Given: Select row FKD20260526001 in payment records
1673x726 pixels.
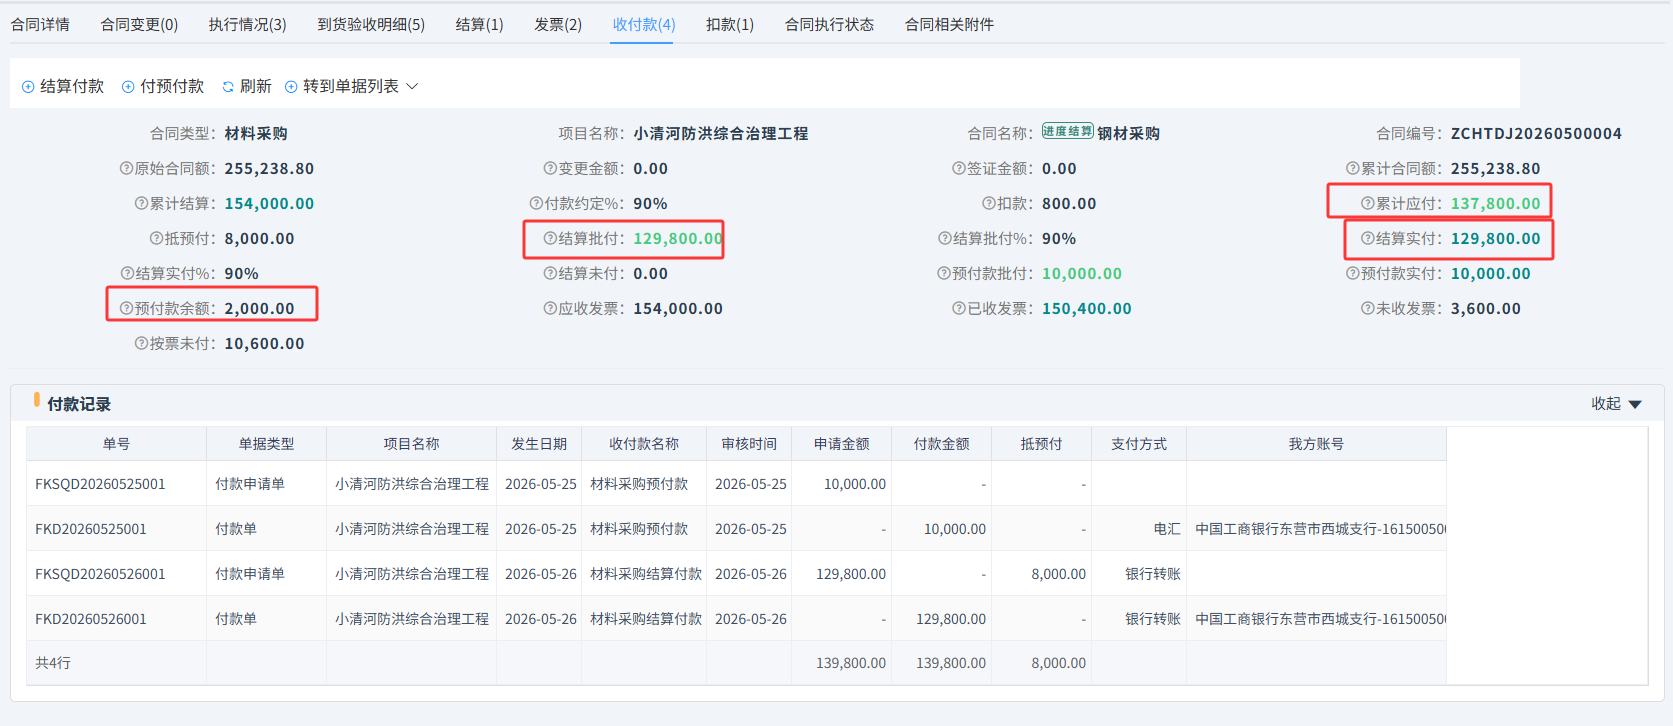Looking at the screenshot, I should (736, 618).
